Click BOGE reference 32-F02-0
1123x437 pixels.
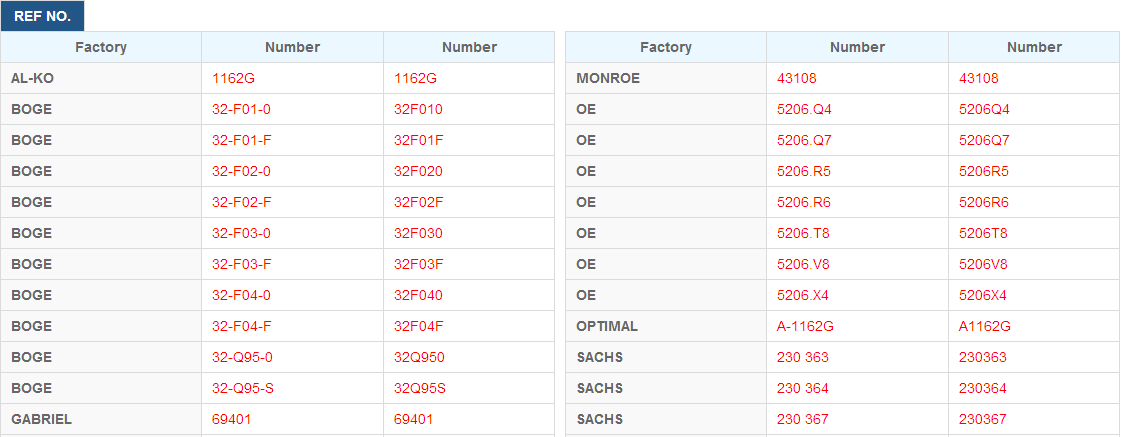(x=241, y=171)
